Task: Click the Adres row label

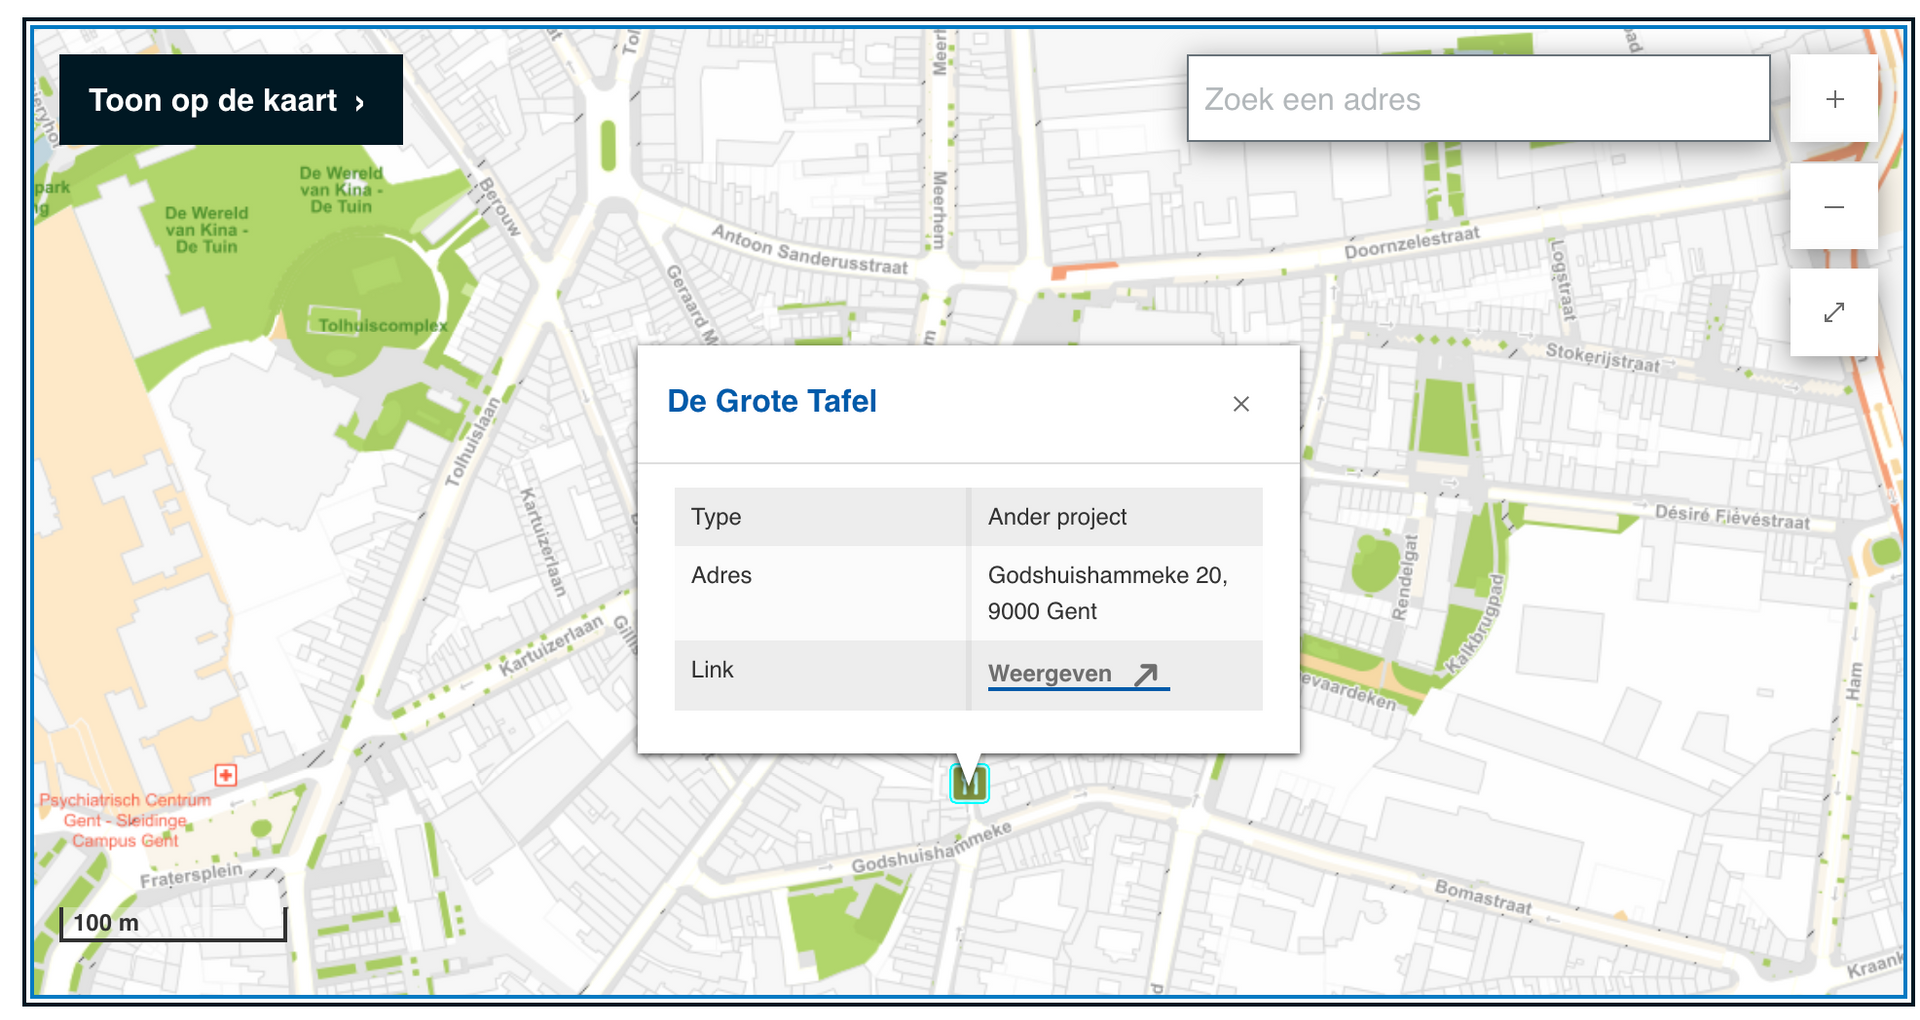Action: (721, 575)
